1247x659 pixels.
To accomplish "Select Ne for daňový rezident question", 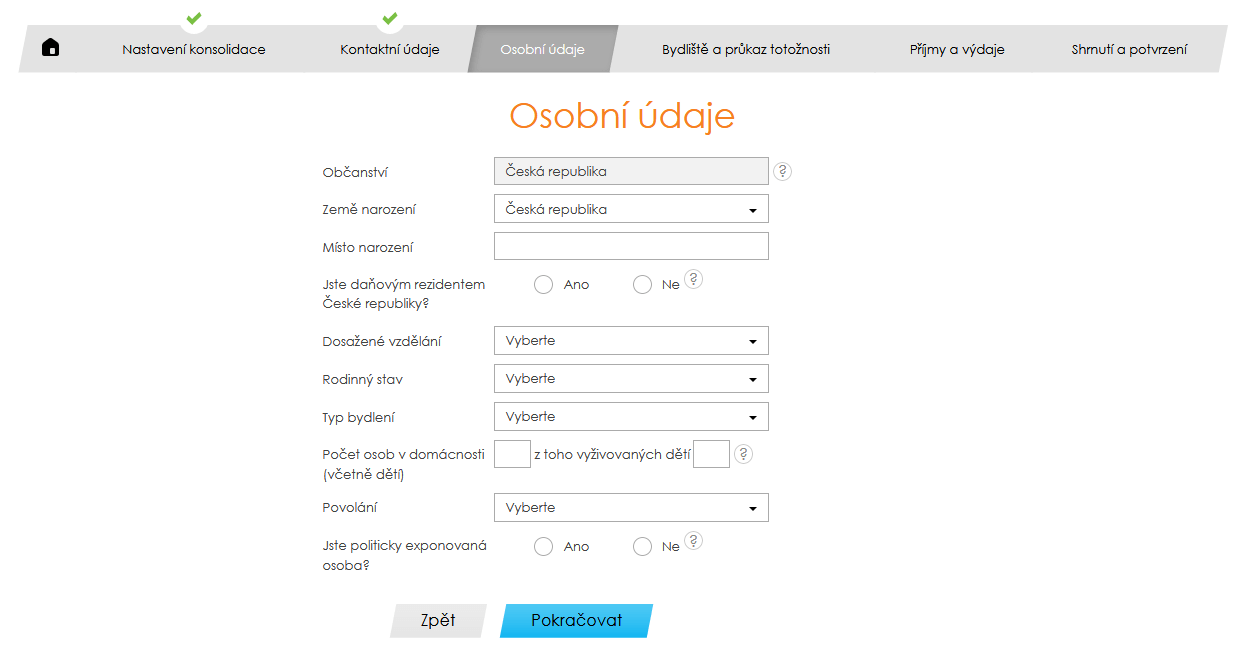I will click(x=642, y=284).
